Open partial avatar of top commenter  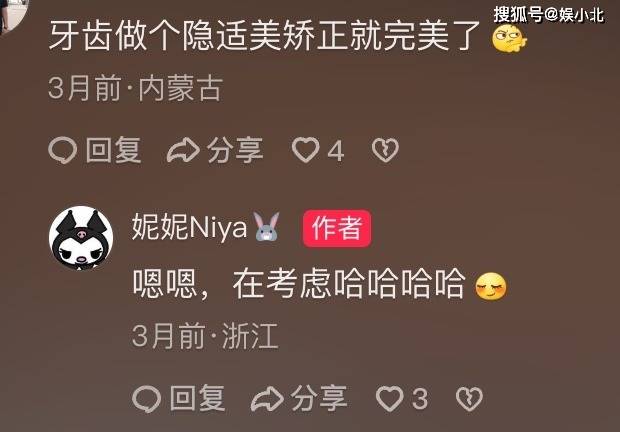[13, 16]
